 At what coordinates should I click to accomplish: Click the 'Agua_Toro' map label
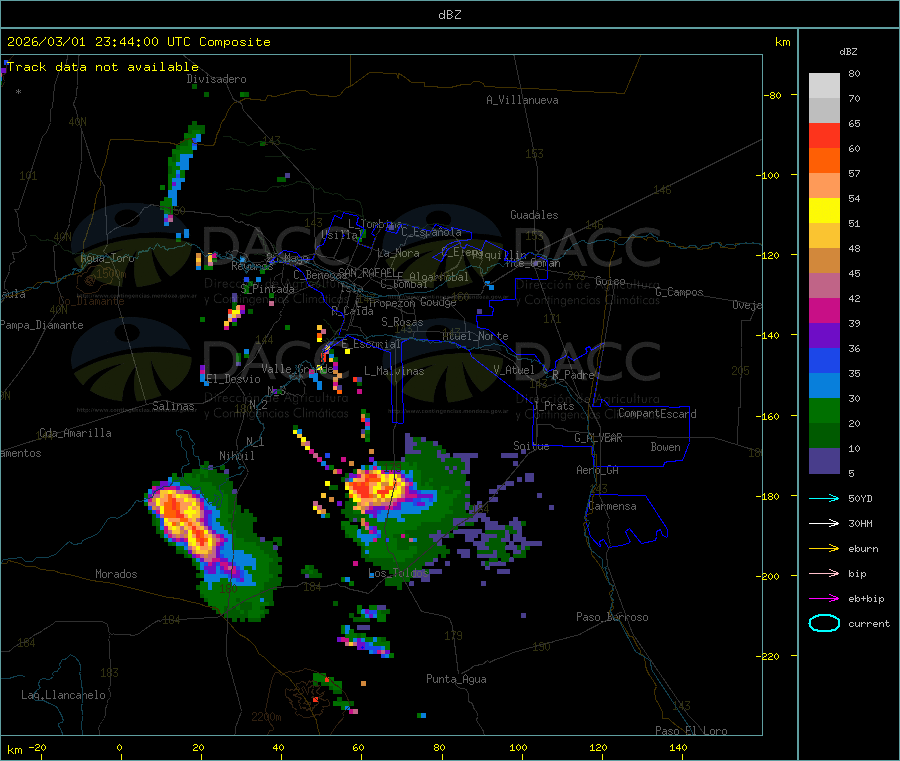pos(107,258)
